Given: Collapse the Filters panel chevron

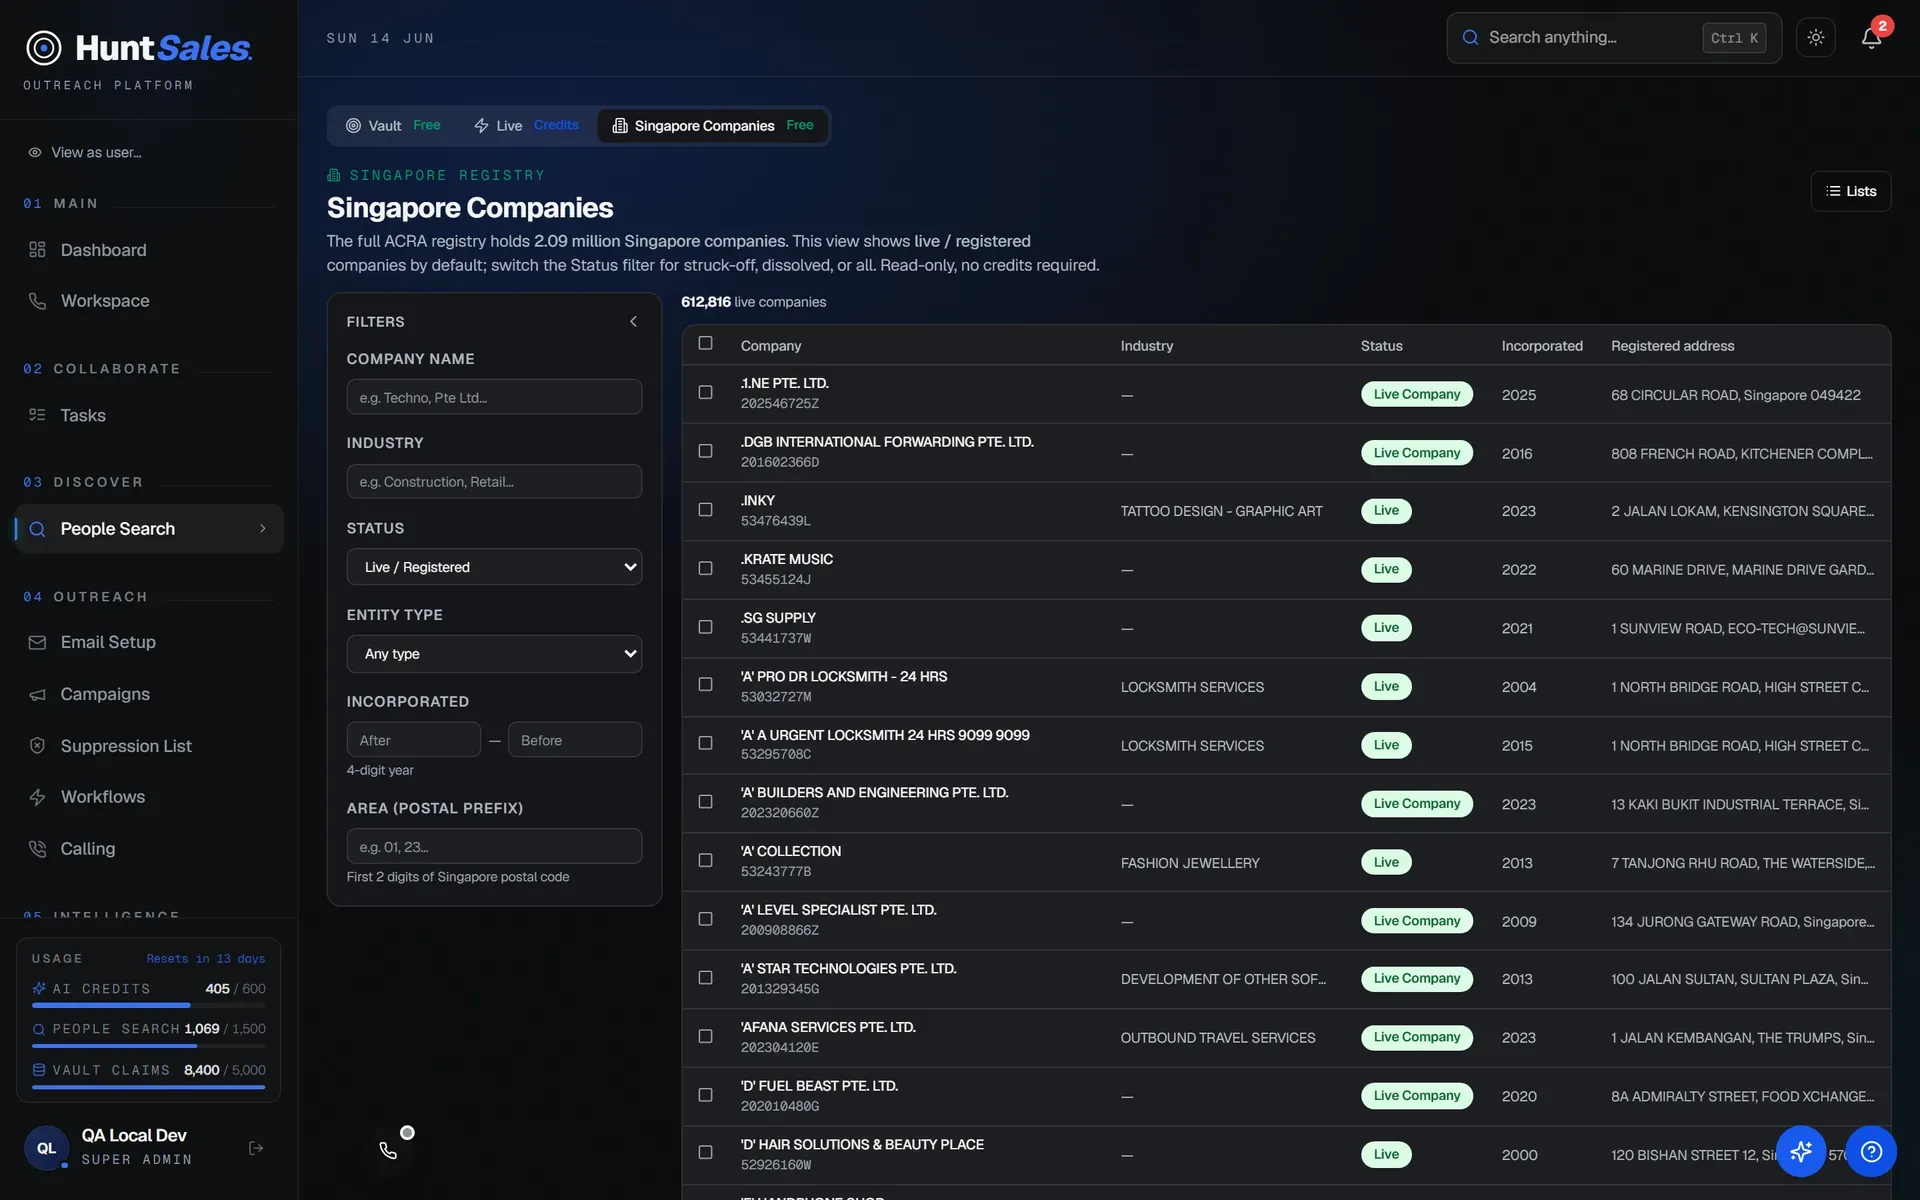Looking at the screenshot, I should click(633, 322).
